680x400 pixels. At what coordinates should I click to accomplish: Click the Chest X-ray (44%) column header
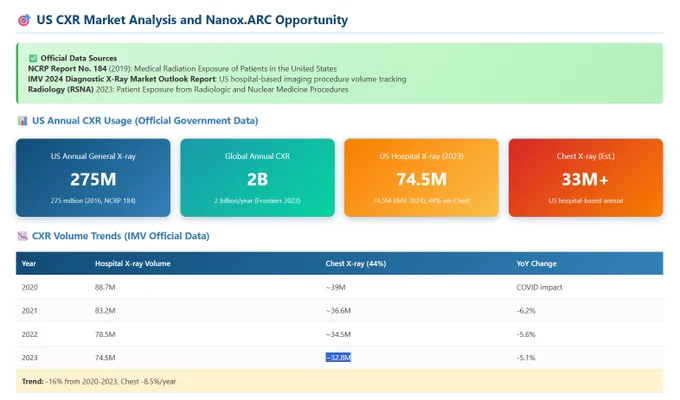[x=356, y=263]
